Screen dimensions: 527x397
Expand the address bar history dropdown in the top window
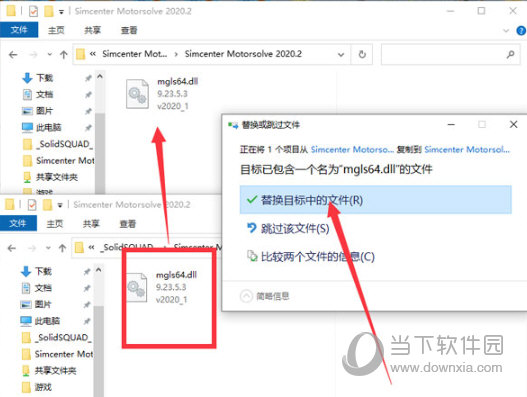(x=341, y=54)
